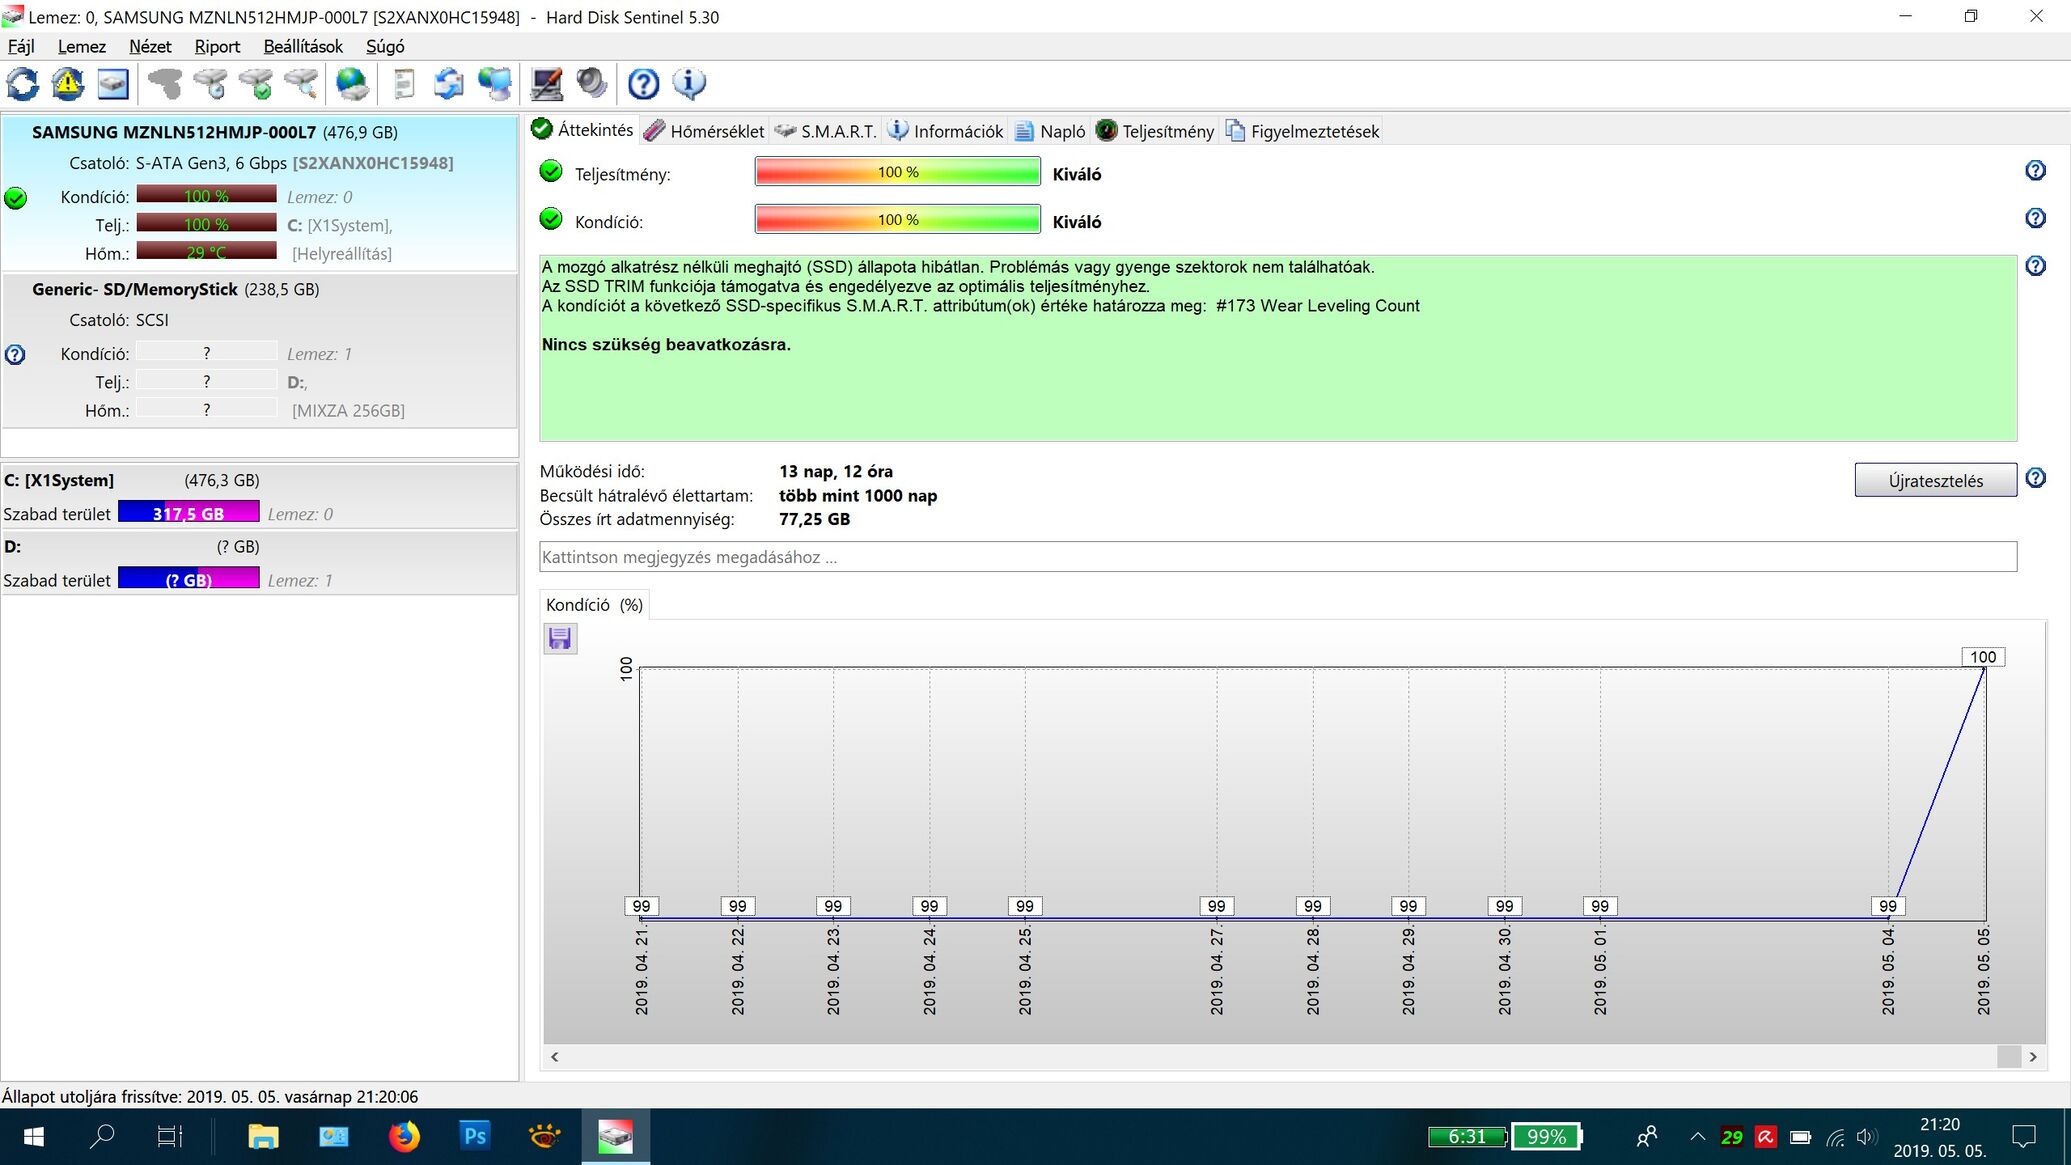Screen dimensions: 2071x1165
Task: Click the Kondíció 100% gradient bar
Action: [898, 219]
